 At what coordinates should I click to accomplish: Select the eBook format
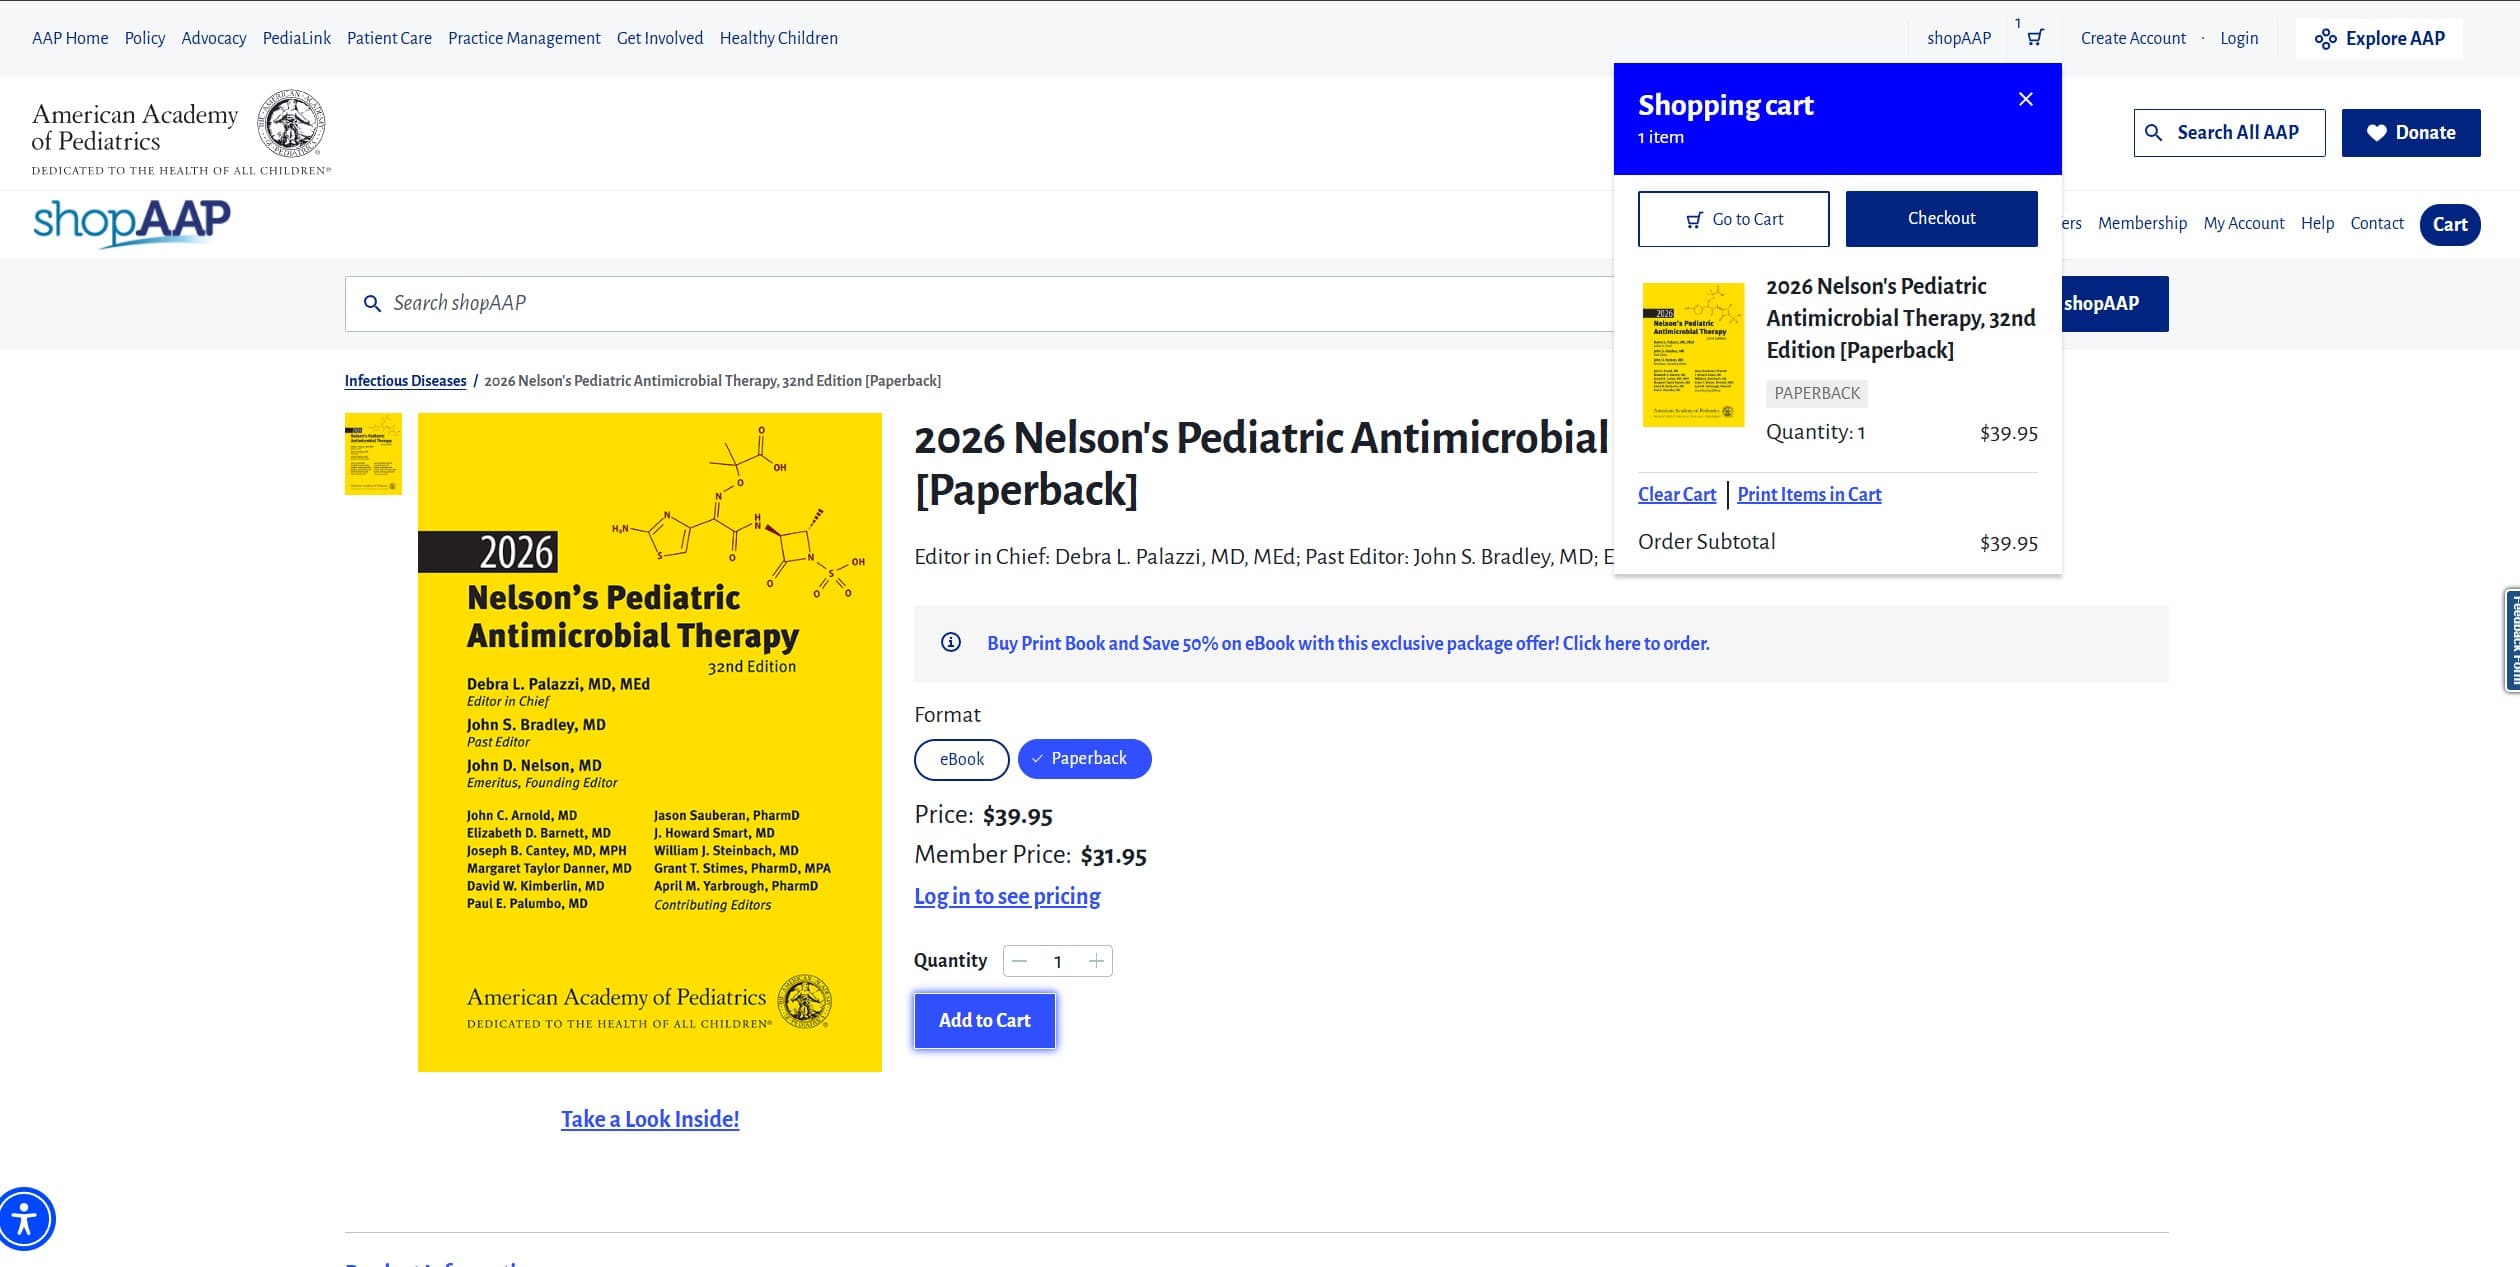click(962, 759)
